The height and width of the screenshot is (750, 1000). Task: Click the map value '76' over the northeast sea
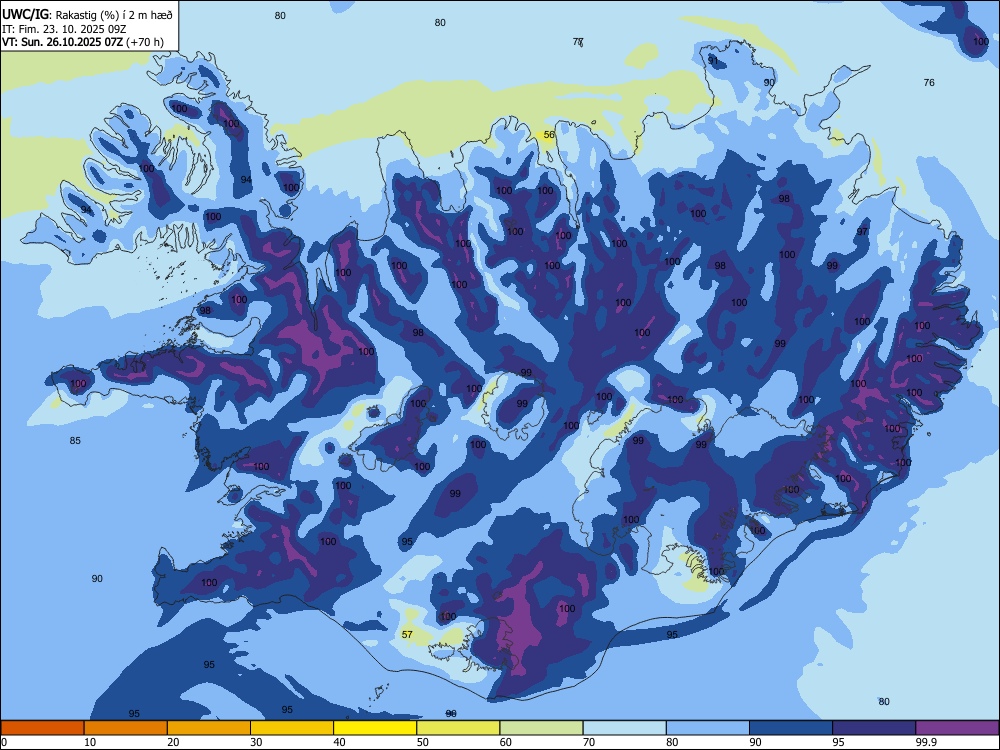[929, 82]
